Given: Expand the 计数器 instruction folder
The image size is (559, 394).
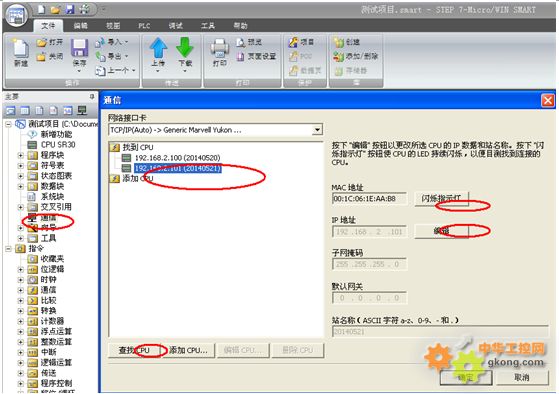Looking at the screenshot, I should (x=21, y=321).
